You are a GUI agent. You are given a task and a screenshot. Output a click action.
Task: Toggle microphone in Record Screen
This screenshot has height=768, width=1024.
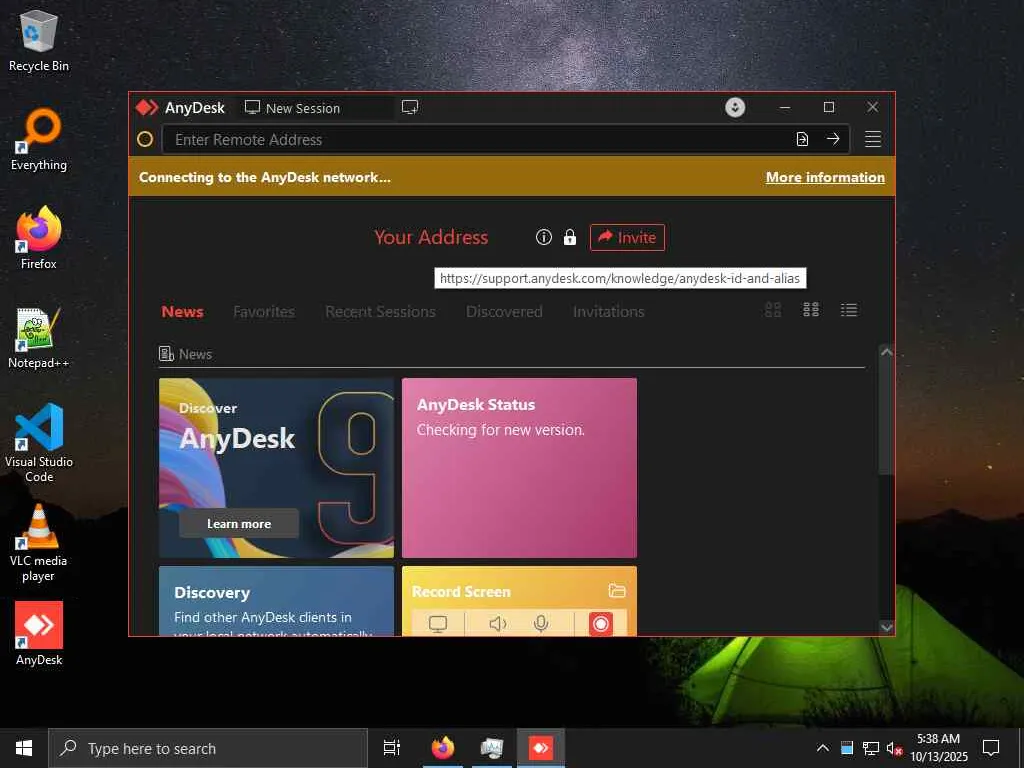tap(541, 624)
